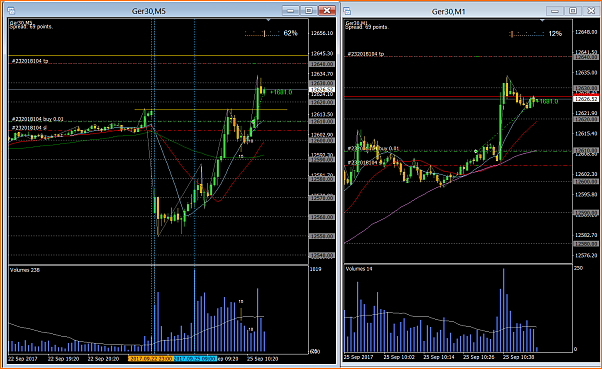This screenshot has height=369, width=602.
Task: Open the Ger30,M5 window system-menu icon
Action: pyautogui.click(x=11, y=11)
